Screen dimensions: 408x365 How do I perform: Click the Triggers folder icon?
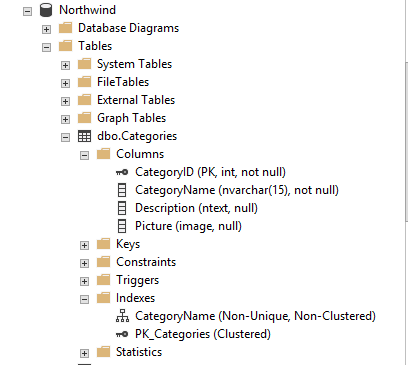click(103, 280)
